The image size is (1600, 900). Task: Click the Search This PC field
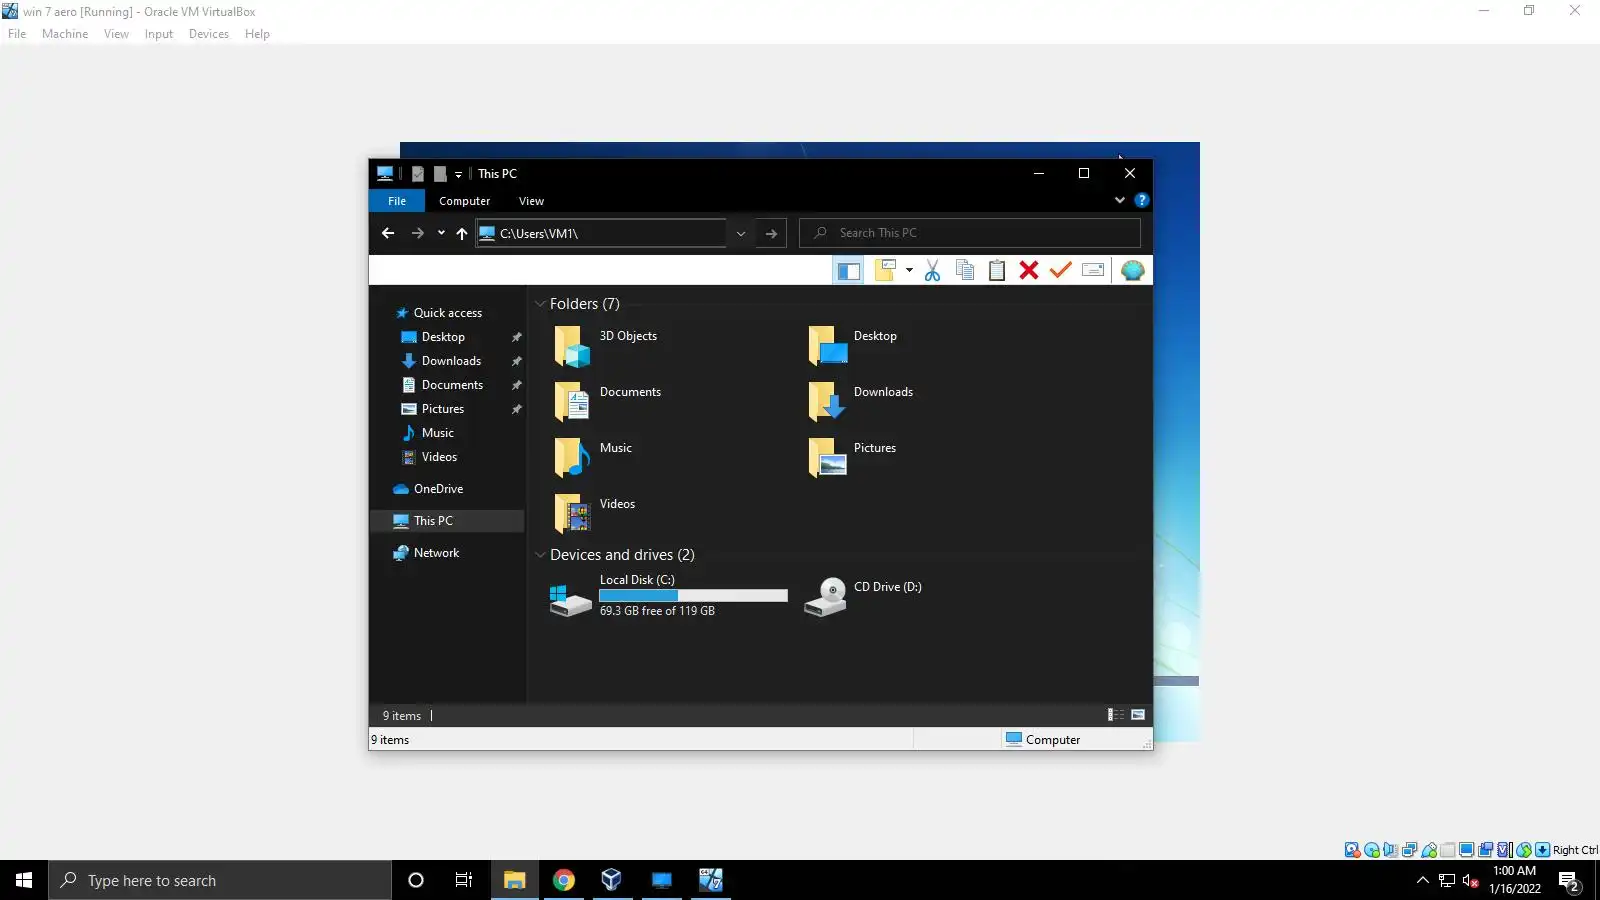tap(970, 233)
